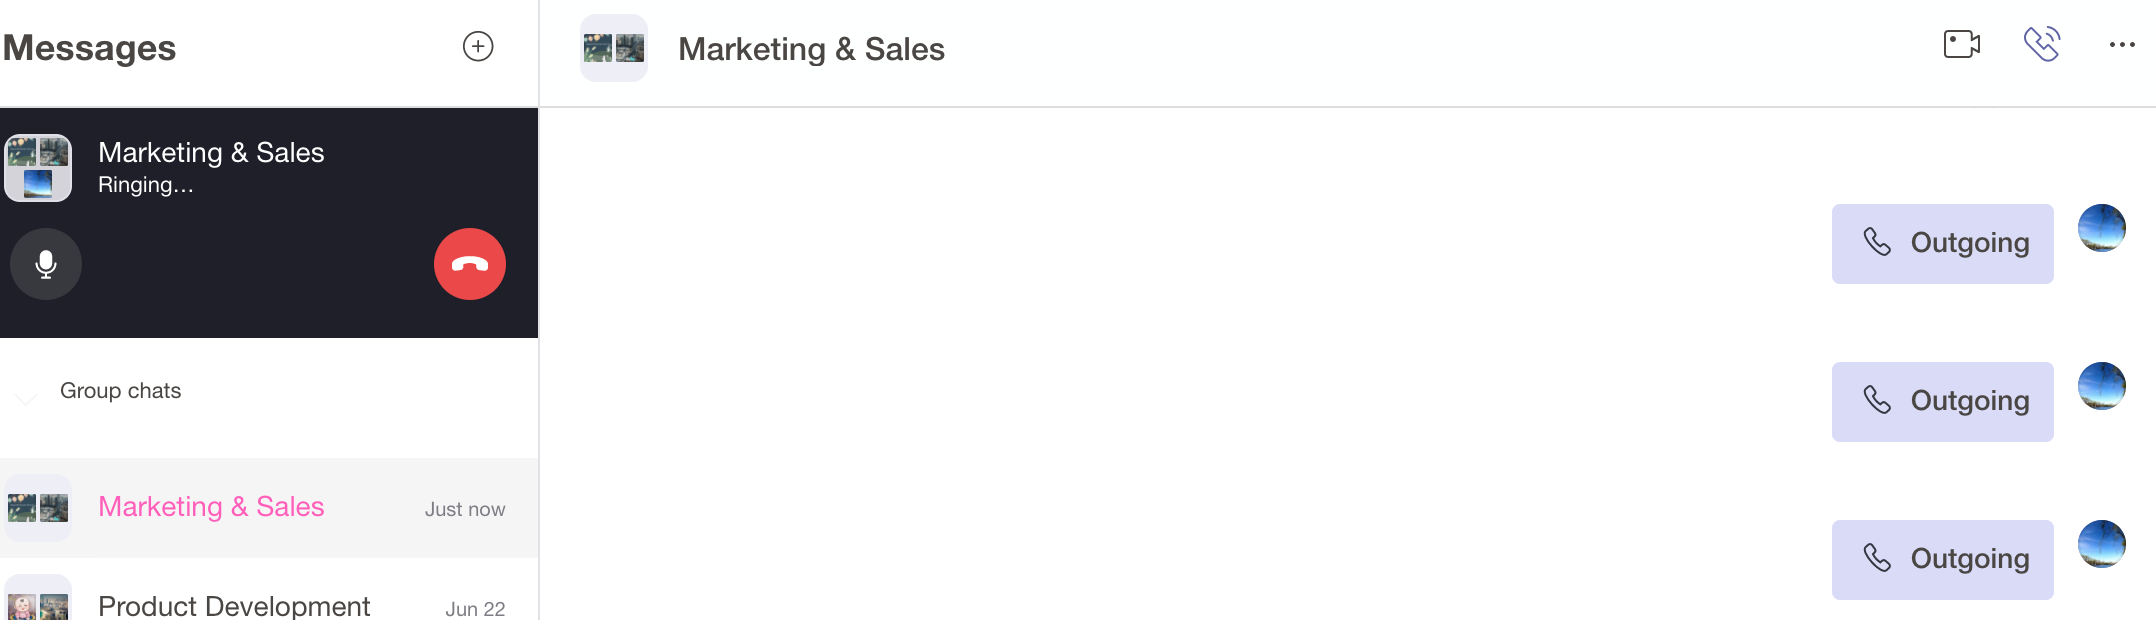End the ringing call with red hang-up button
The image size is (2156, 620).
click(x=470, y=264)
